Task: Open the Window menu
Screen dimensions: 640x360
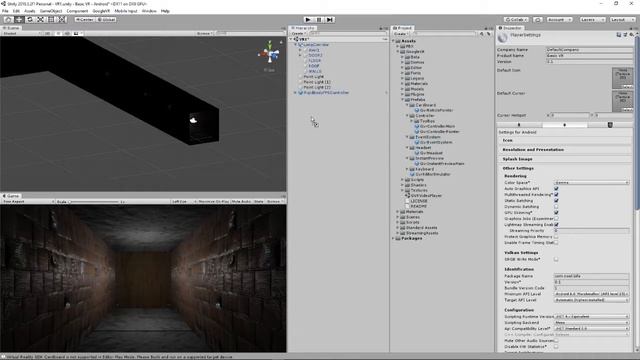Action: (149, 11)
